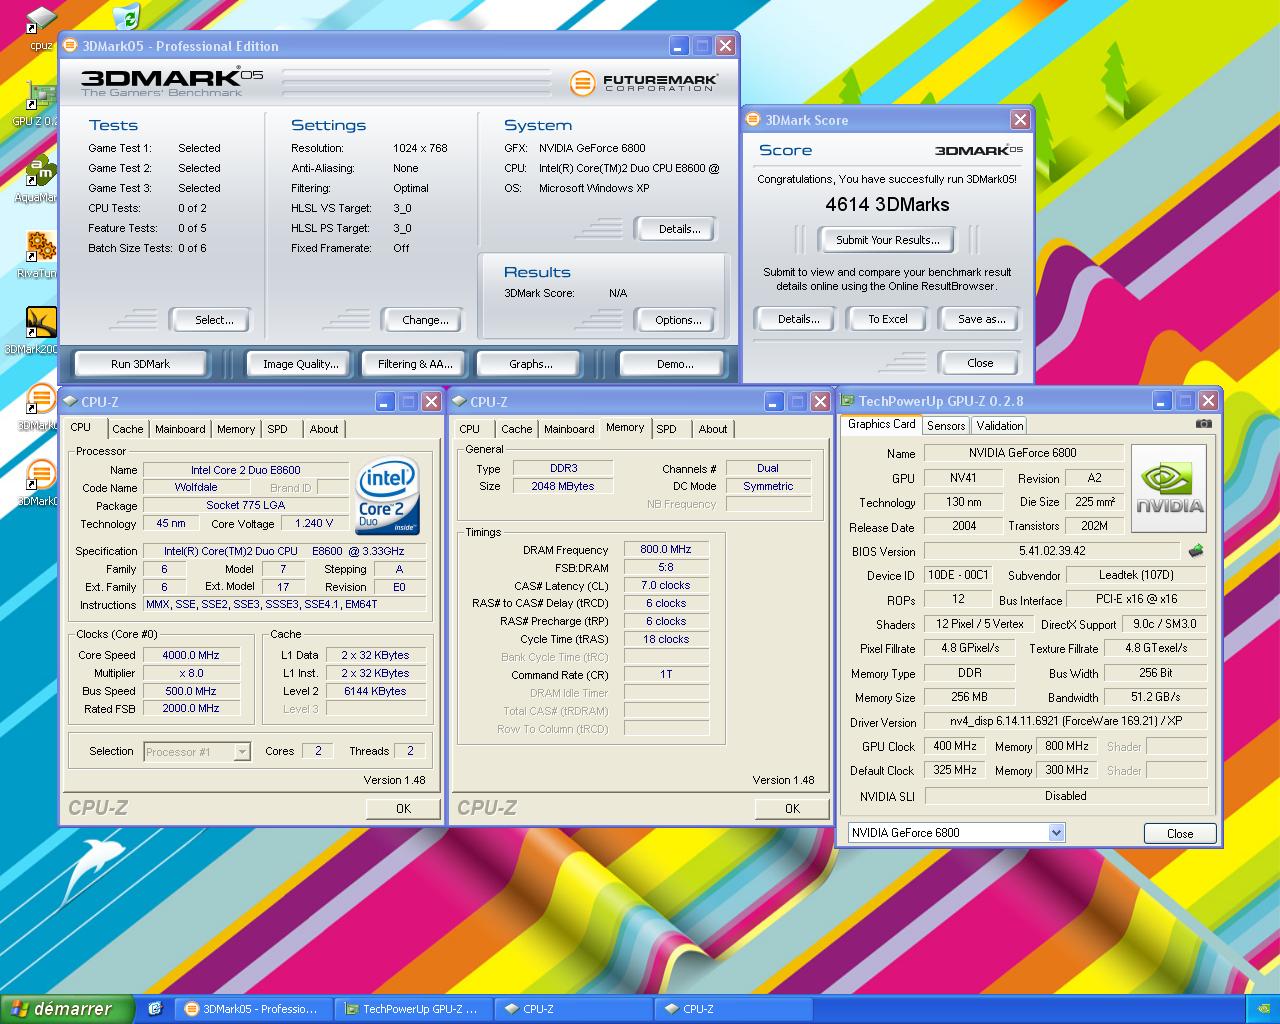This screenshot has height=1024, width=1280.
Task: Start the Demo
Action: pyautogui.click(x=675, y=364)
